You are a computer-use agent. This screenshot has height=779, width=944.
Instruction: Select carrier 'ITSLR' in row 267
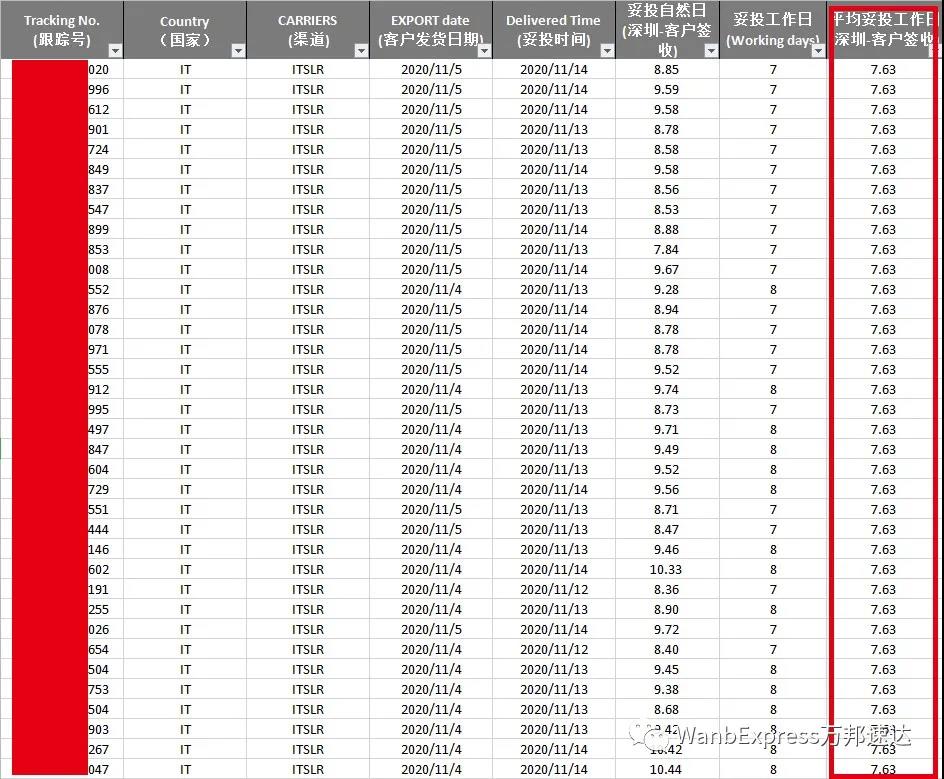(x=308, y=750)
